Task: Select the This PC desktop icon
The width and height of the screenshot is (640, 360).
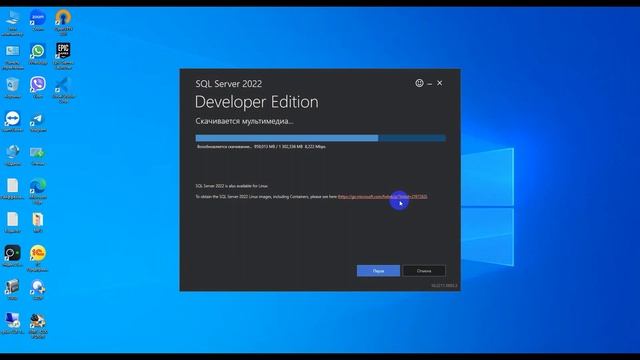Action: (12, 22)
